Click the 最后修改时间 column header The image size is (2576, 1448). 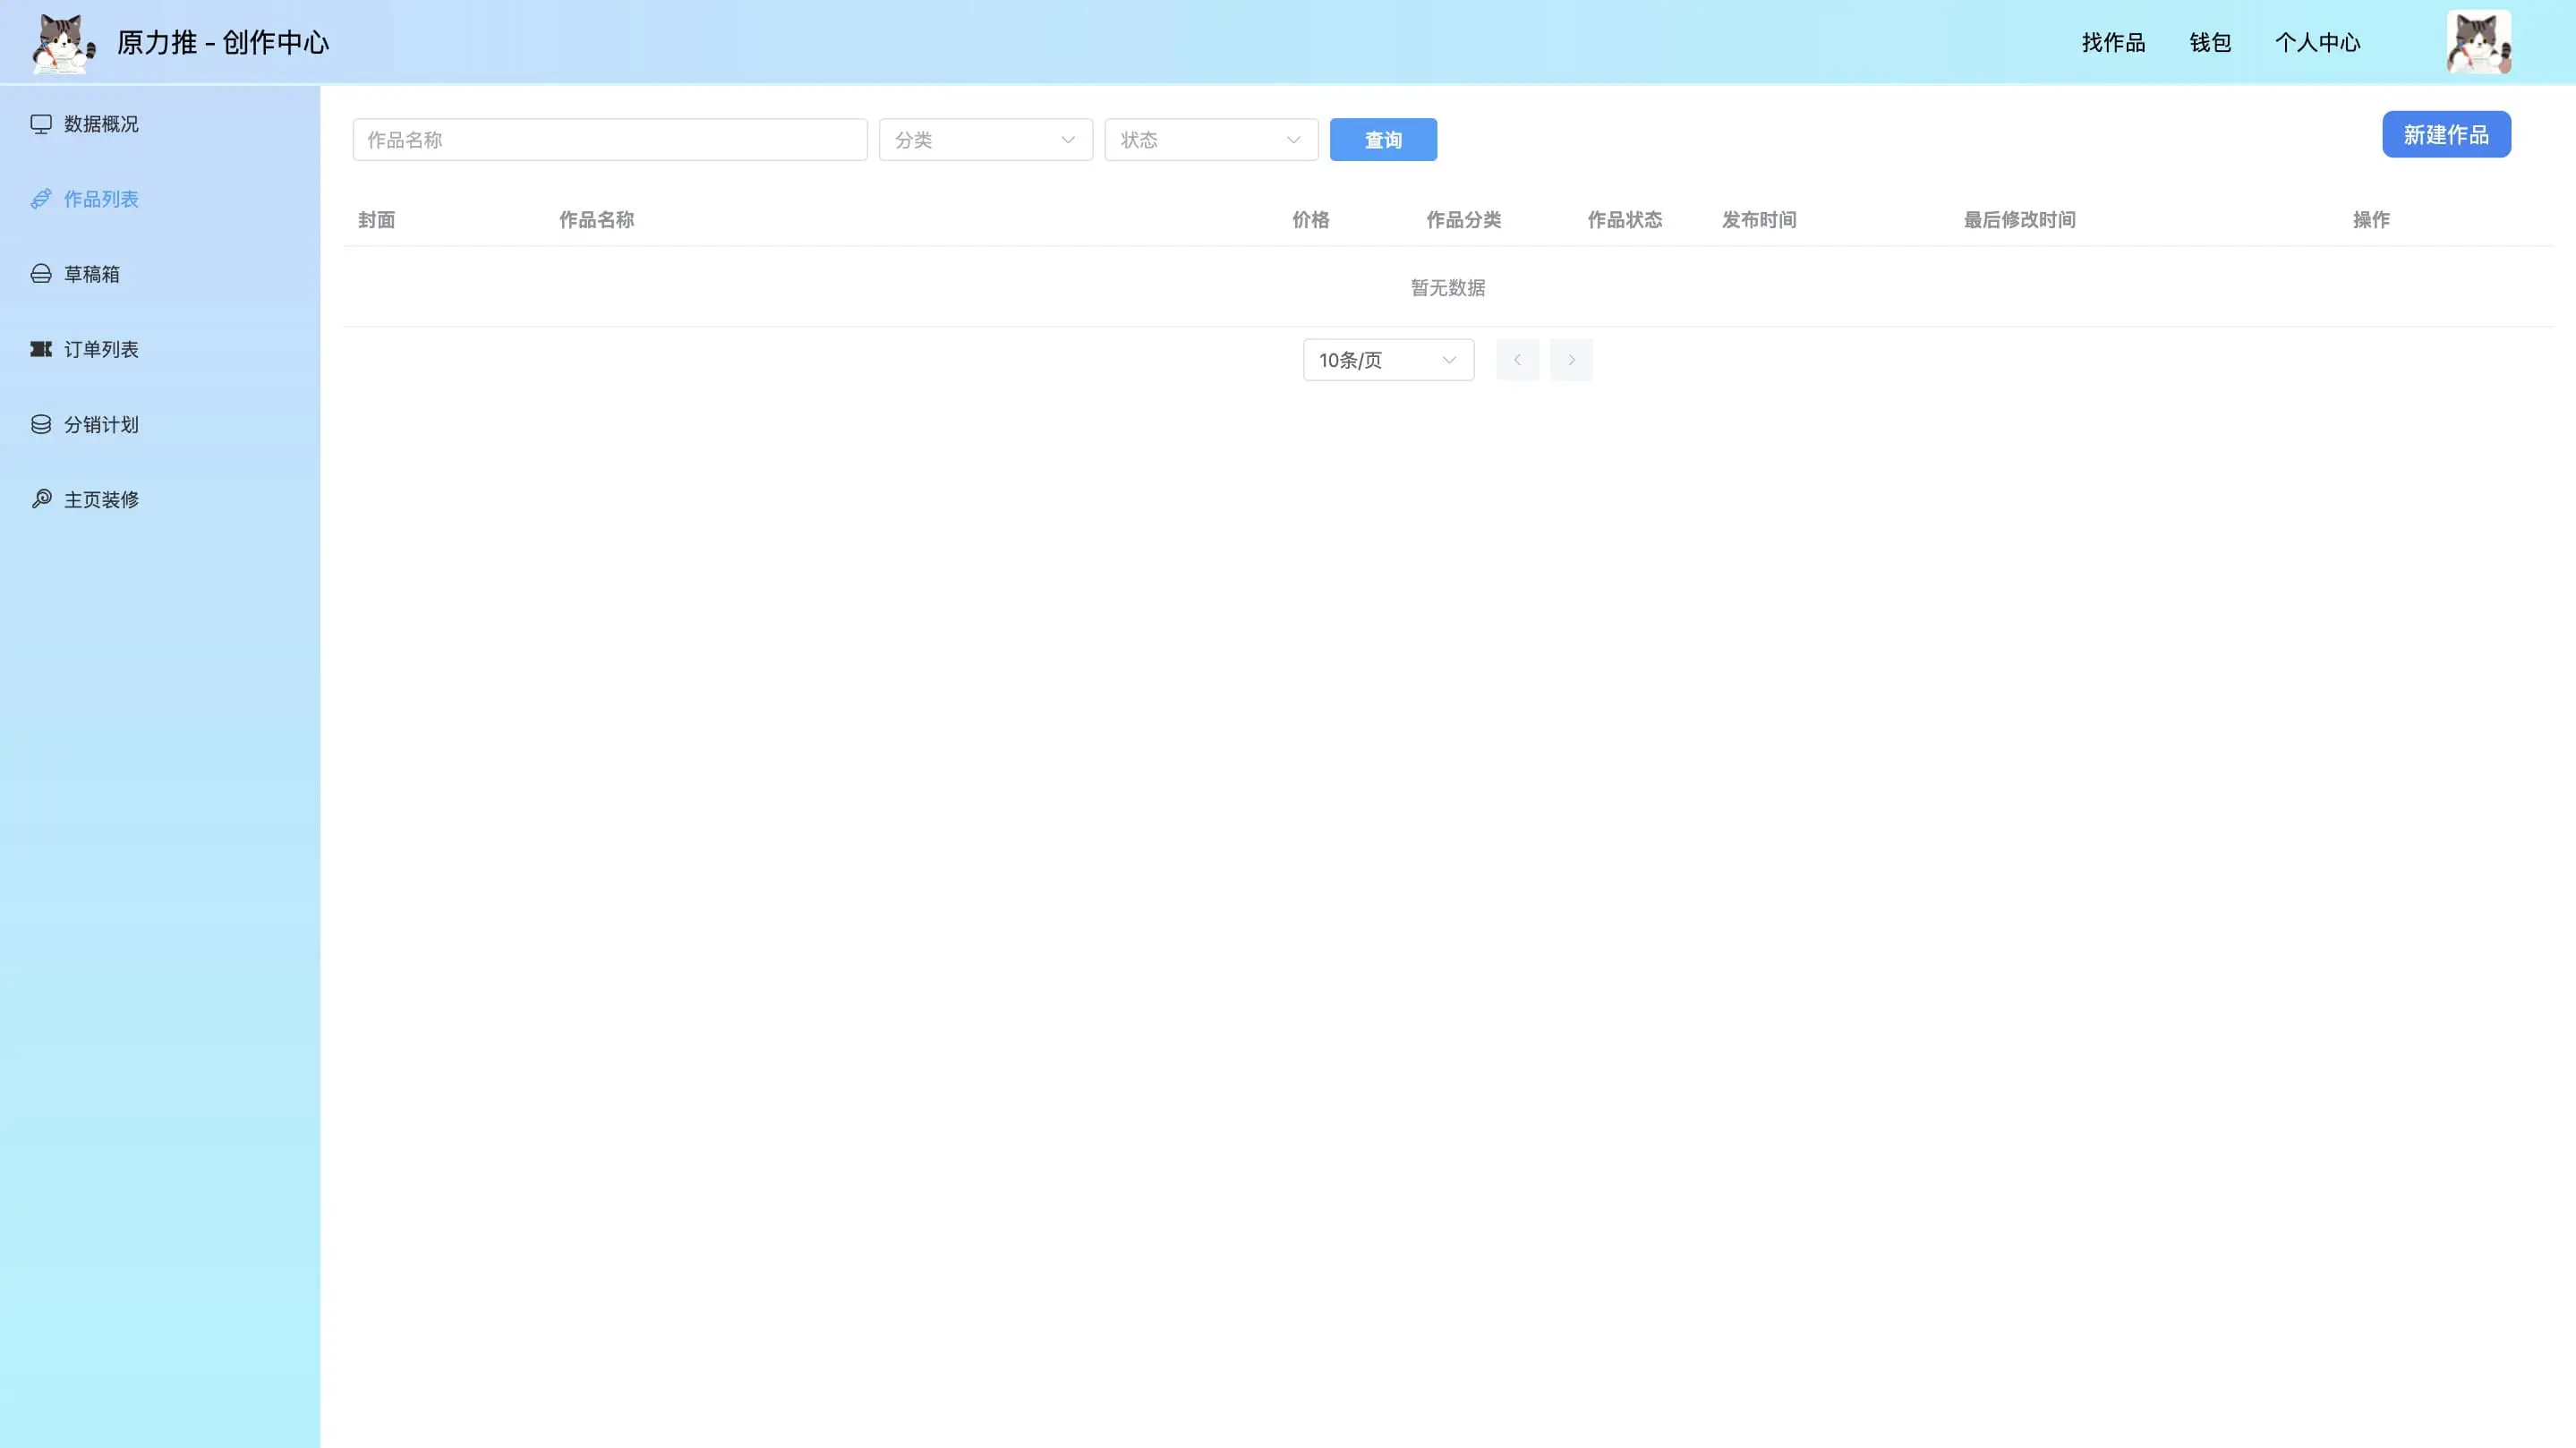tap(2019, 220)
